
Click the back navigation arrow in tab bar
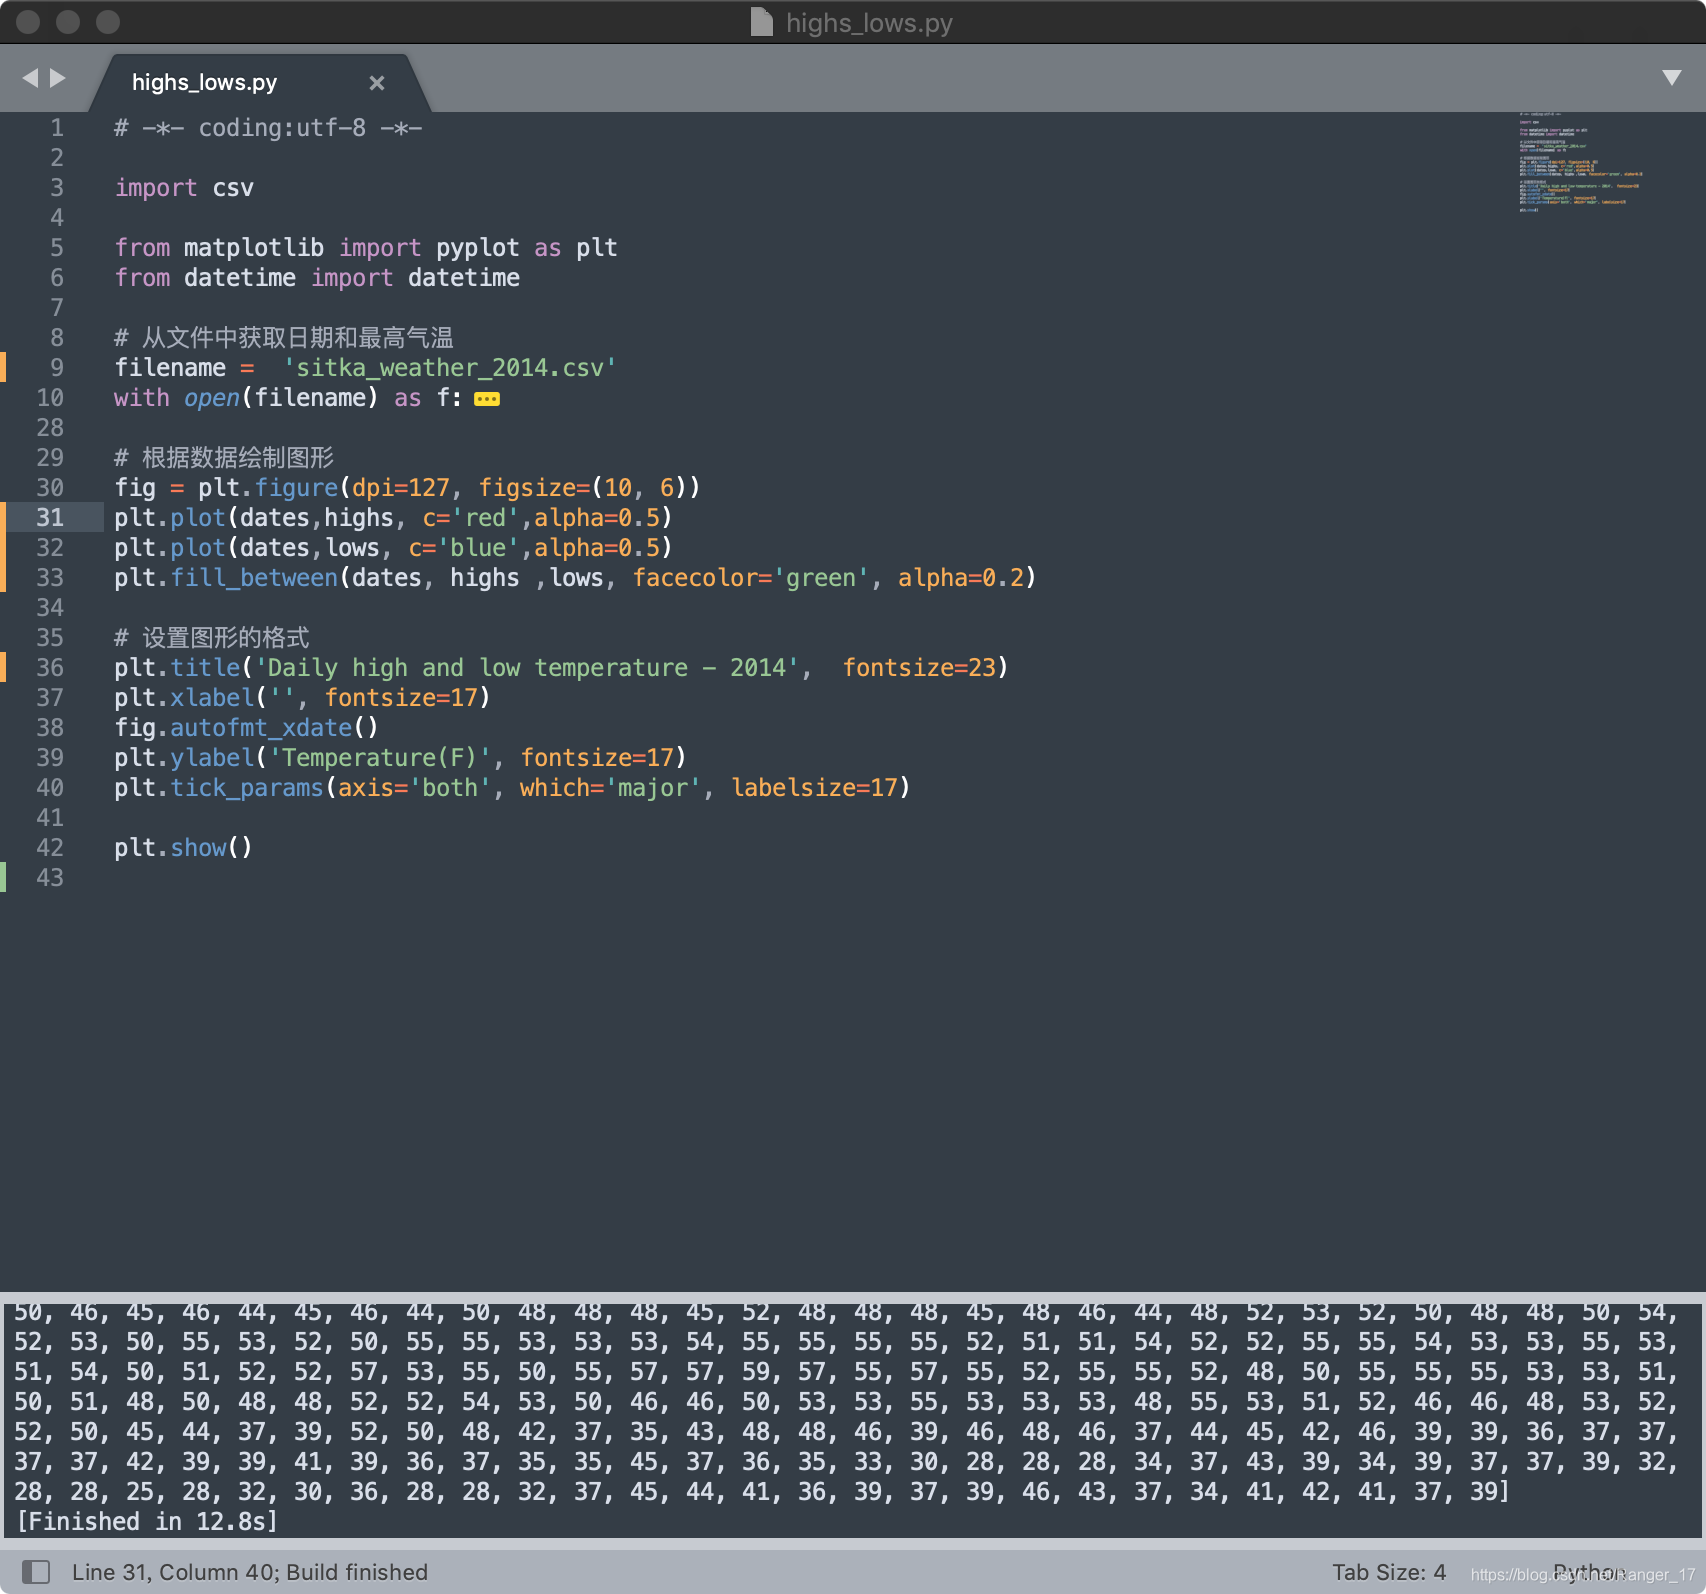[30, 78]
